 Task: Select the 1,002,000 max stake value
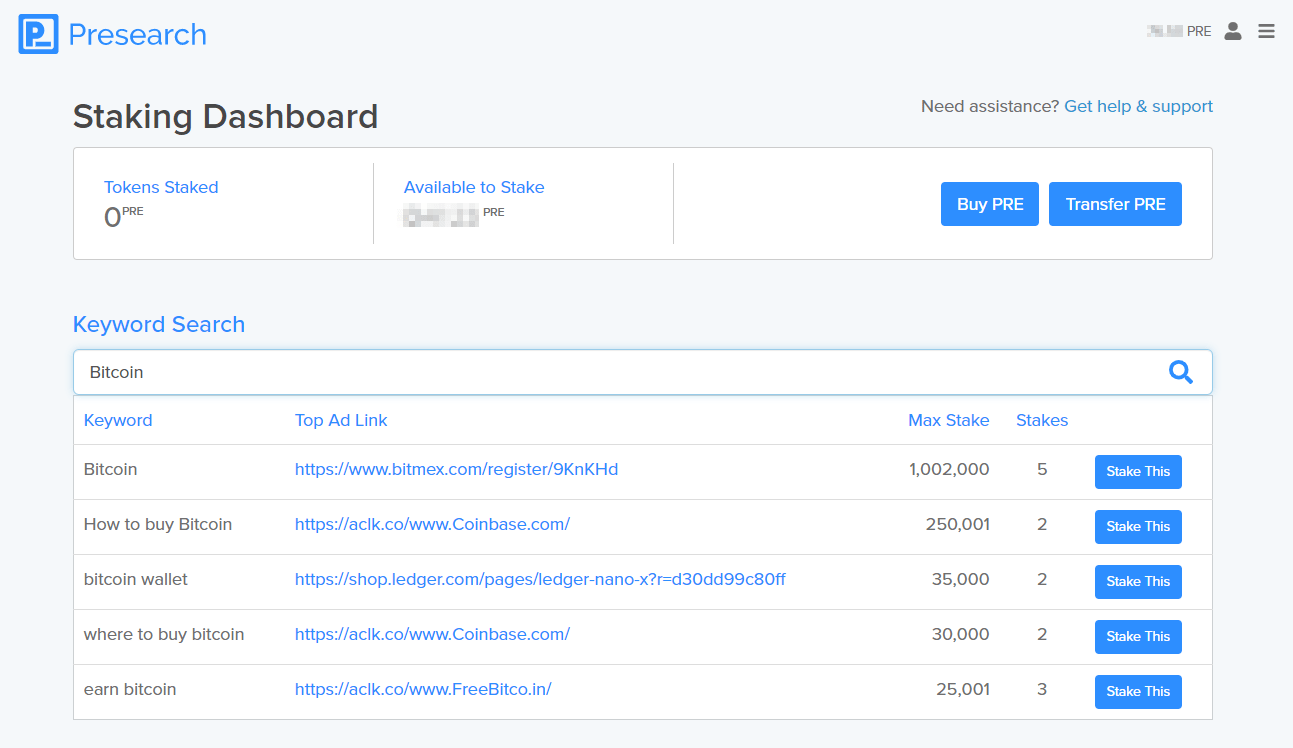point(949,469)
